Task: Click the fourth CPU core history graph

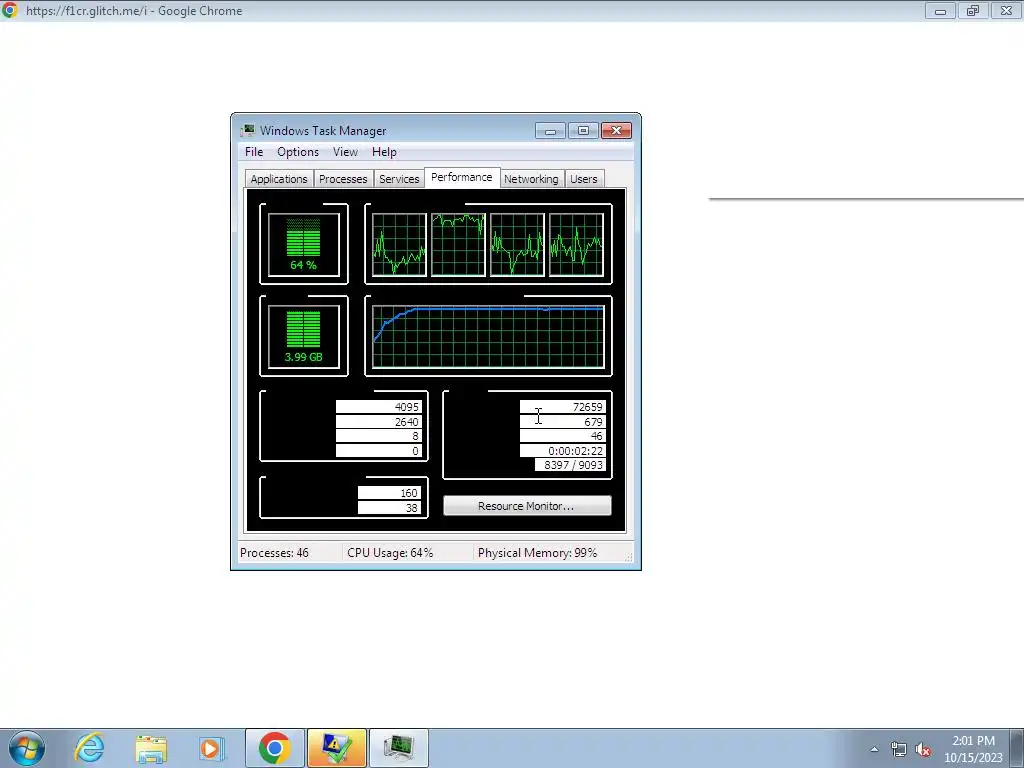Action: 576,244
